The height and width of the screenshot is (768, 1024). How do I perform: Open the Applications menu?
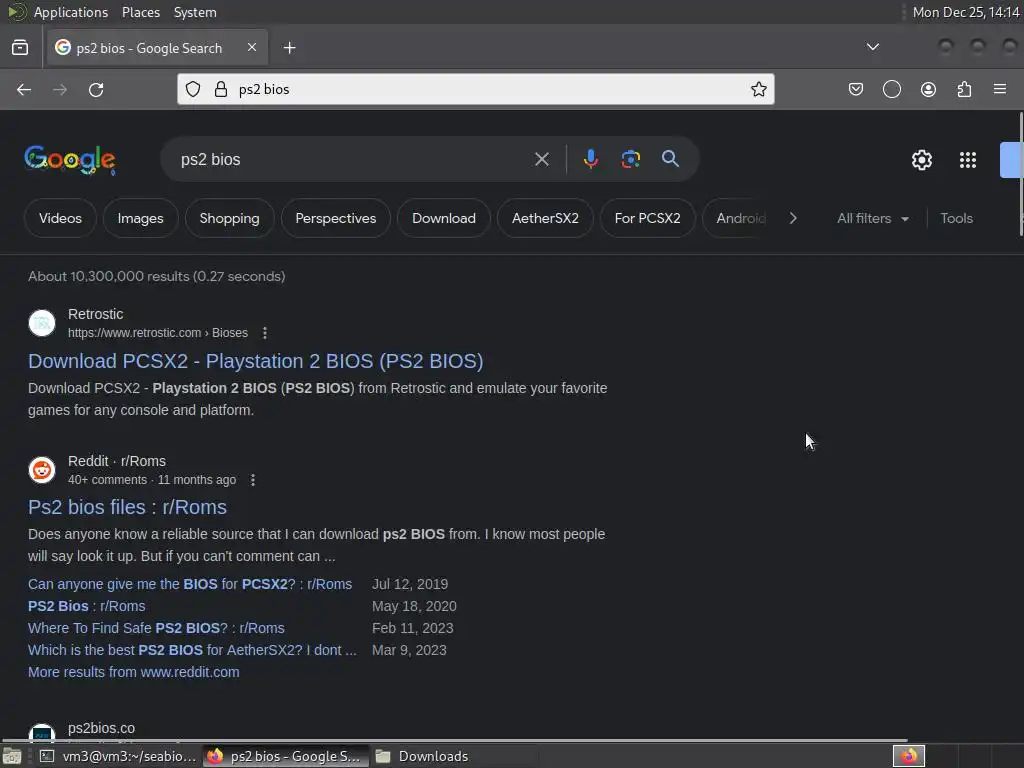point(71,12)
